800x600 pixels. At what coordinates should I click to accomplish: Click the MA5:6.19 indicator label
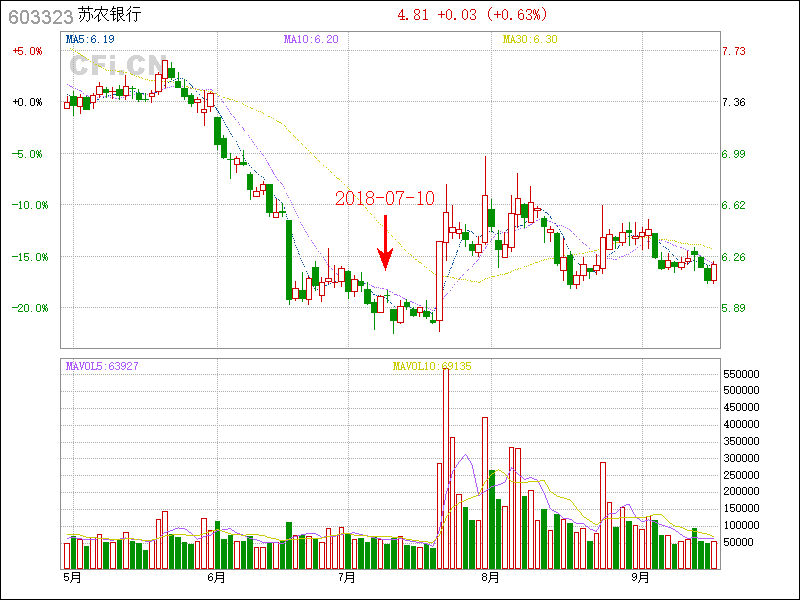pos(90,39)
